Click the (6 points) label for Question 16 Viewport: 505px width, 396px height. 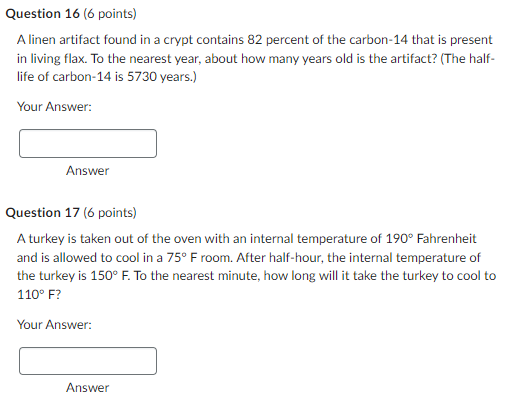pyautogui.click(x=110, y=14)
